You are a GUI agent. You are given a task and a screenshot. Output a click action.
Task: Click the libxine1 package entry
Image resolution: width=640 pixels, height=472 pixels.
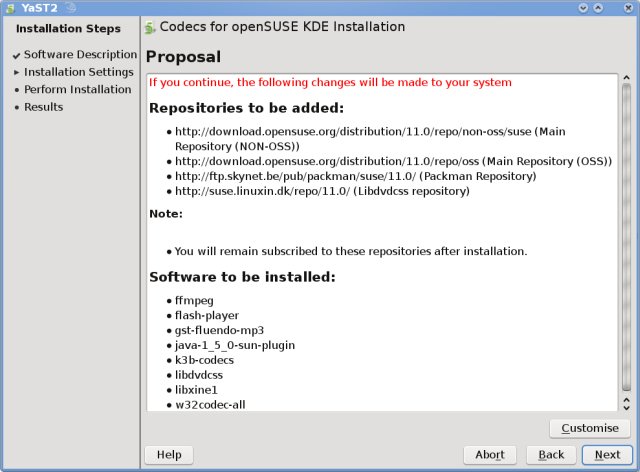coord(196,390)
